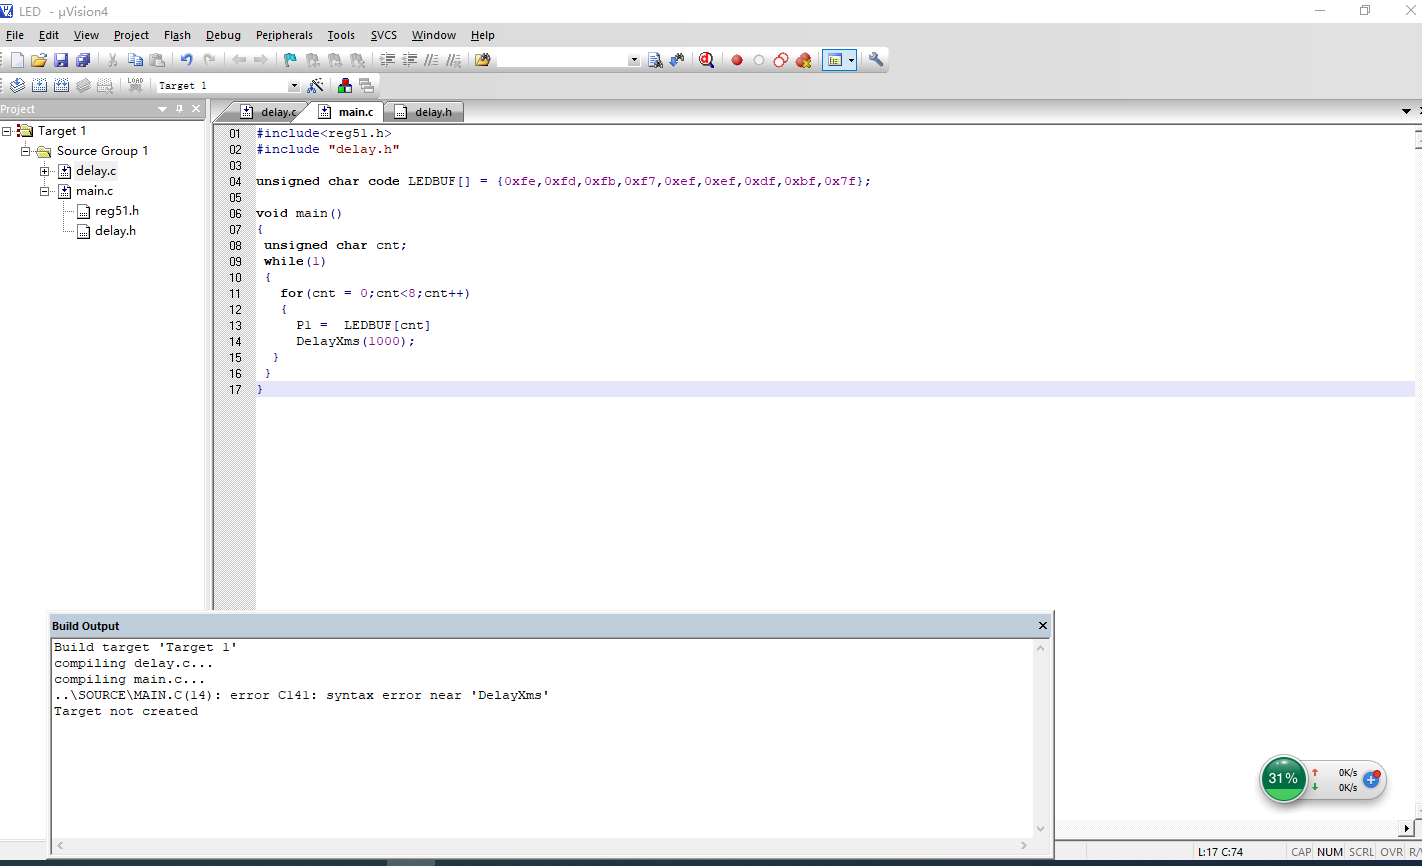1422x866 pixels.
Task: Open Target Options with the magic wand icon
Action: [315, 86]
